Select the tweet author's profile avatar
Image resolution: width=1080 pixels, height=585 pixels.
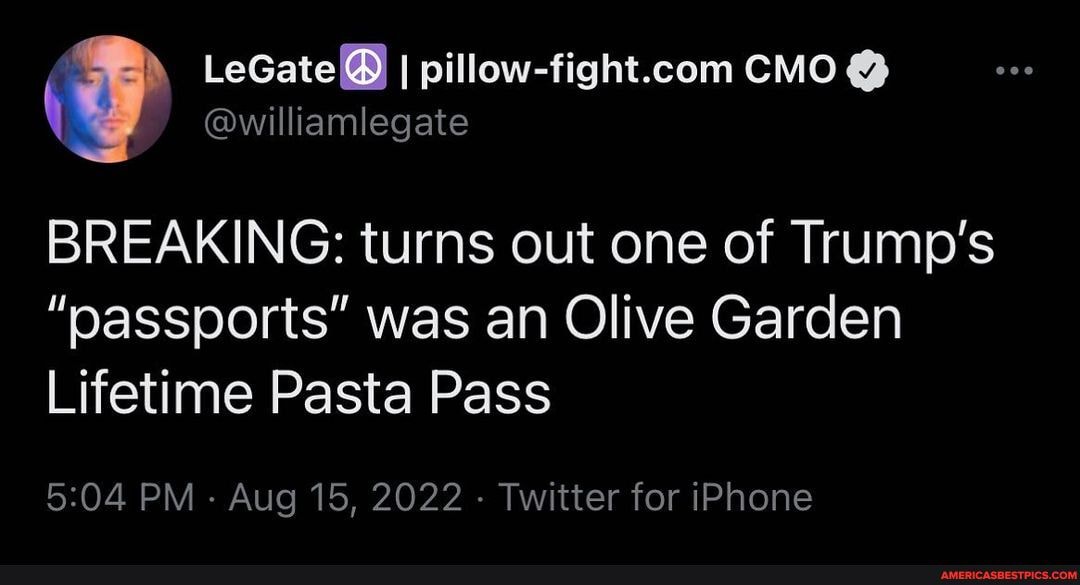click(x=107, y=97)
